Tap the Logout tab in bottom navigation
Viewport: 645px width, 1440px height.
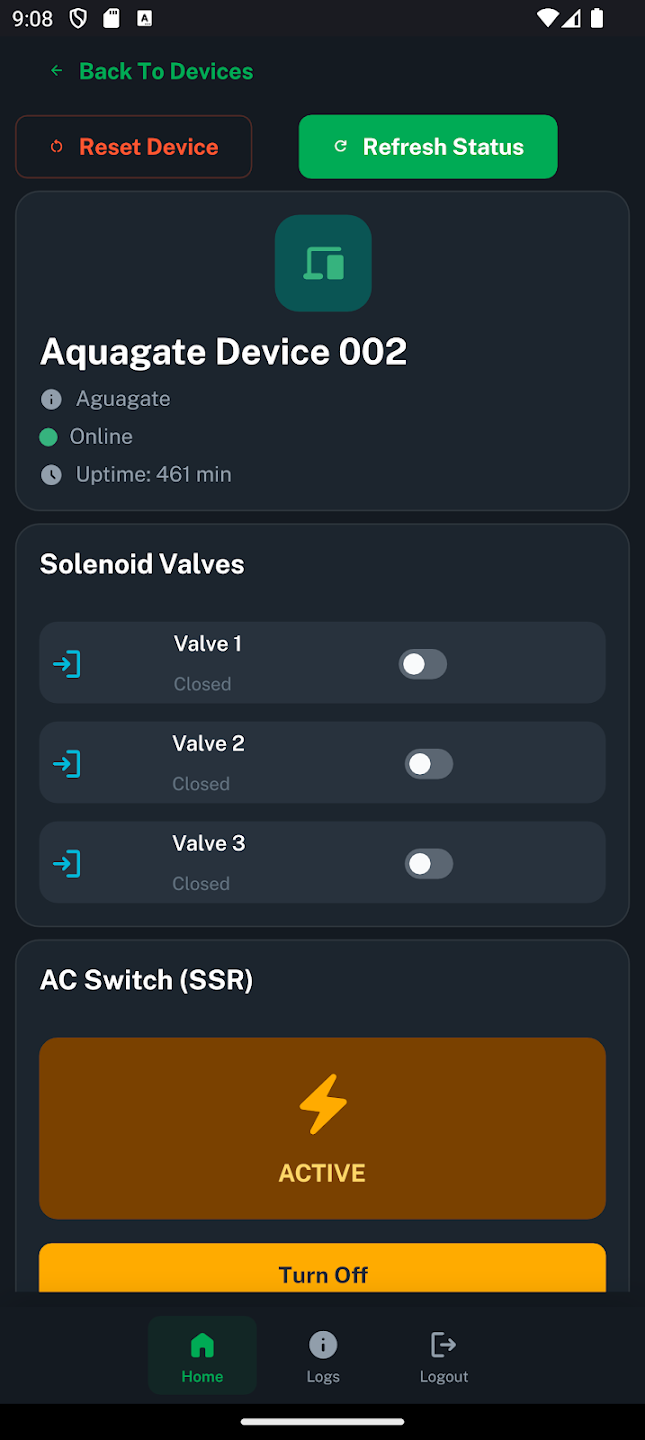tap(443, 1355)
